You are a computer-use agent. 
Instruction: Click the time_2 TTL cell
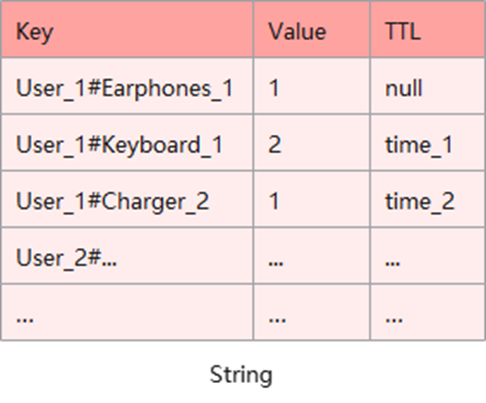tap(428, 199)
